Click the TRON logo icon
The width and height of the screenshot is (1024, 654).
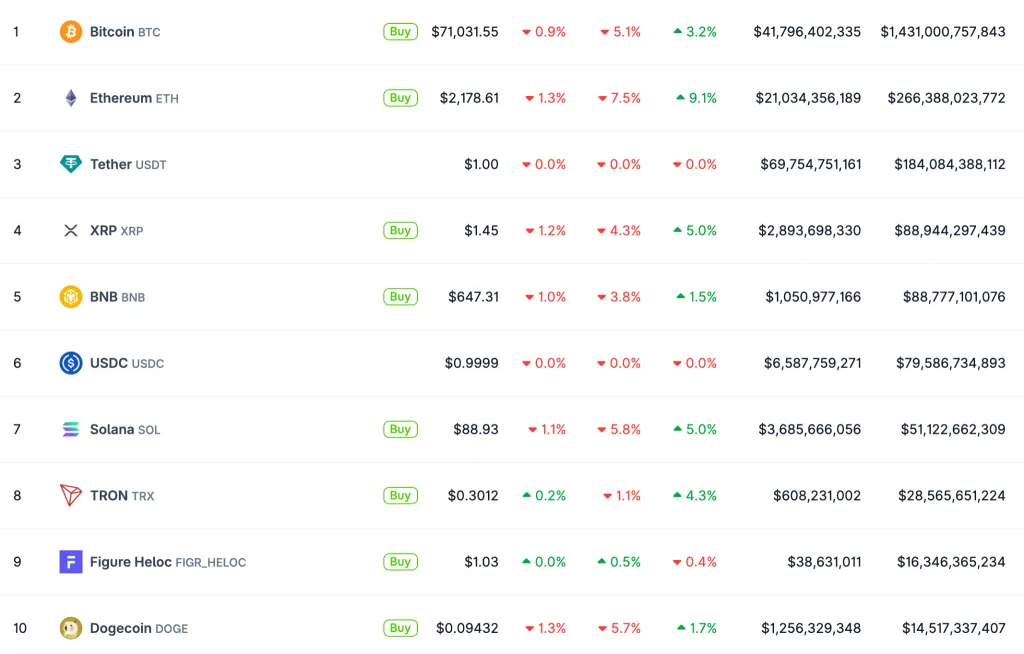pyautogui.click(x=70, y=495)
